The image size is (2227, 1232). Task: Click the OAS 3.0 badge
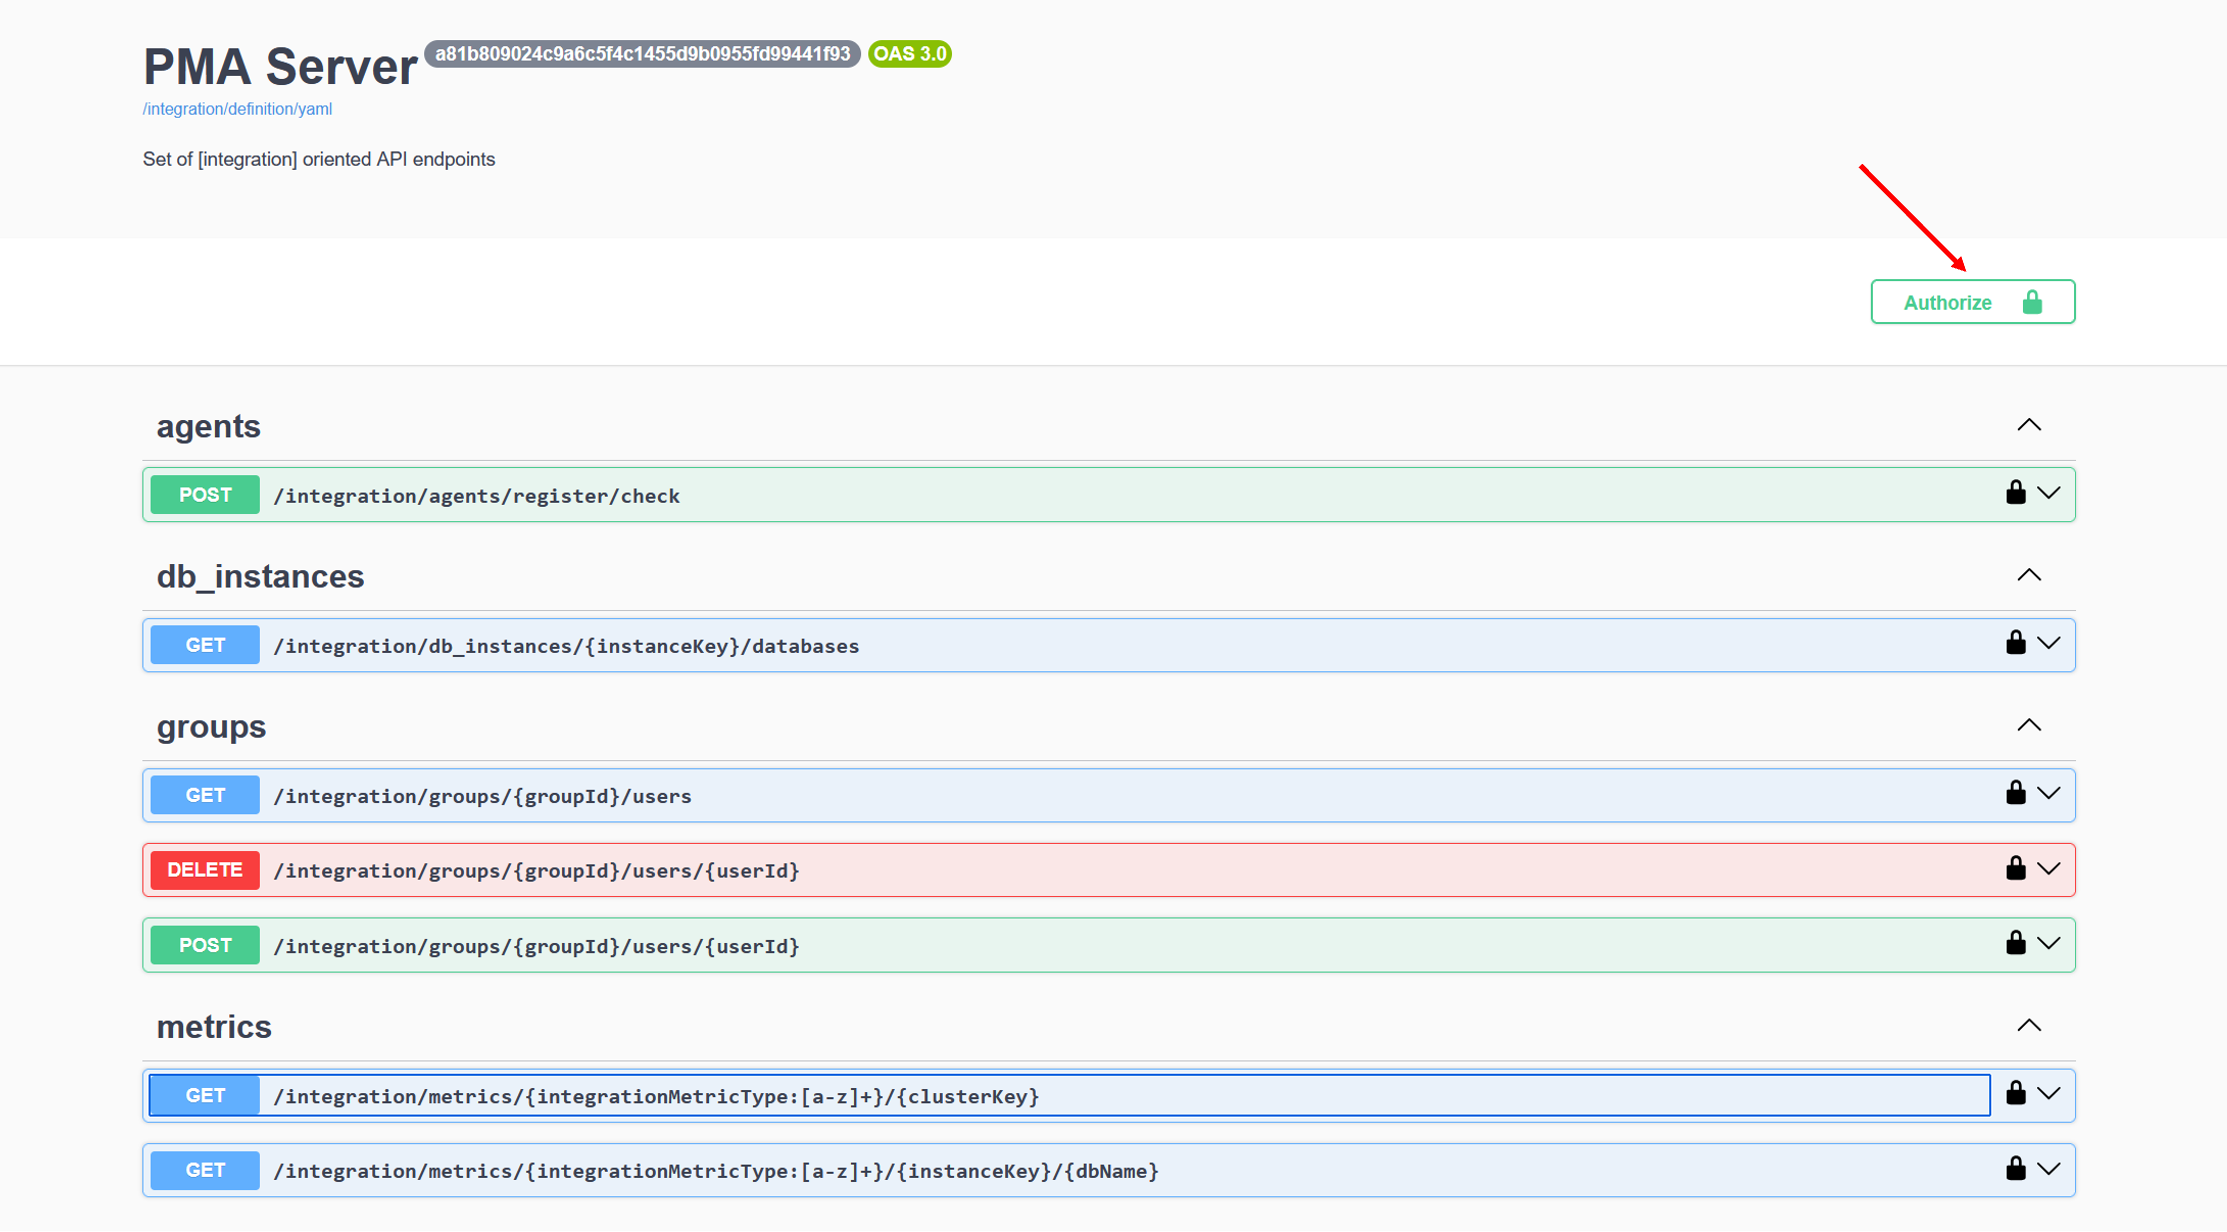pos(909,54)
